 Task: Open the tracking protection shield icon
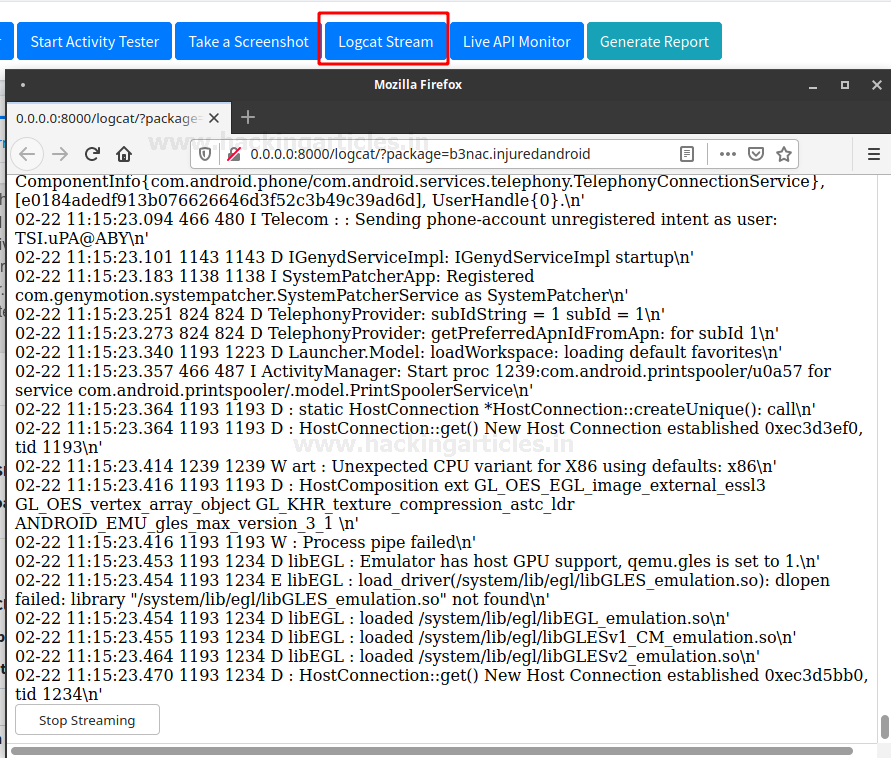[205, 154]
